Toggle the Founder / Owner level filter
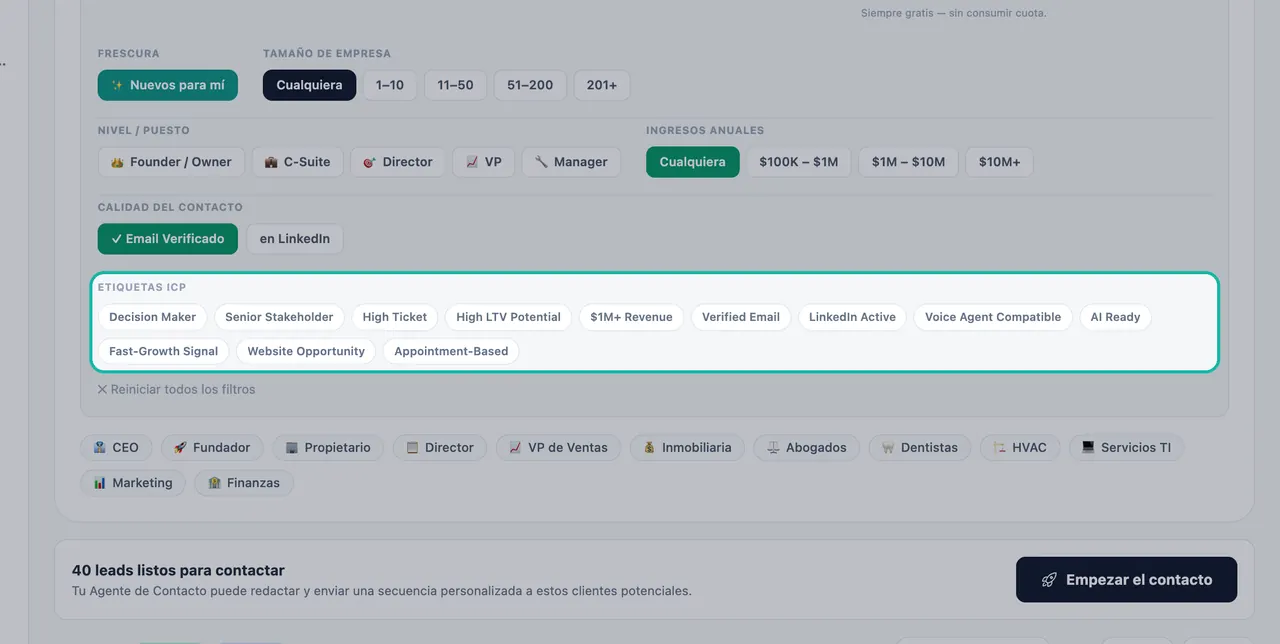The height and width of the screenshot is (644, 1280). [x=171, y=162]
